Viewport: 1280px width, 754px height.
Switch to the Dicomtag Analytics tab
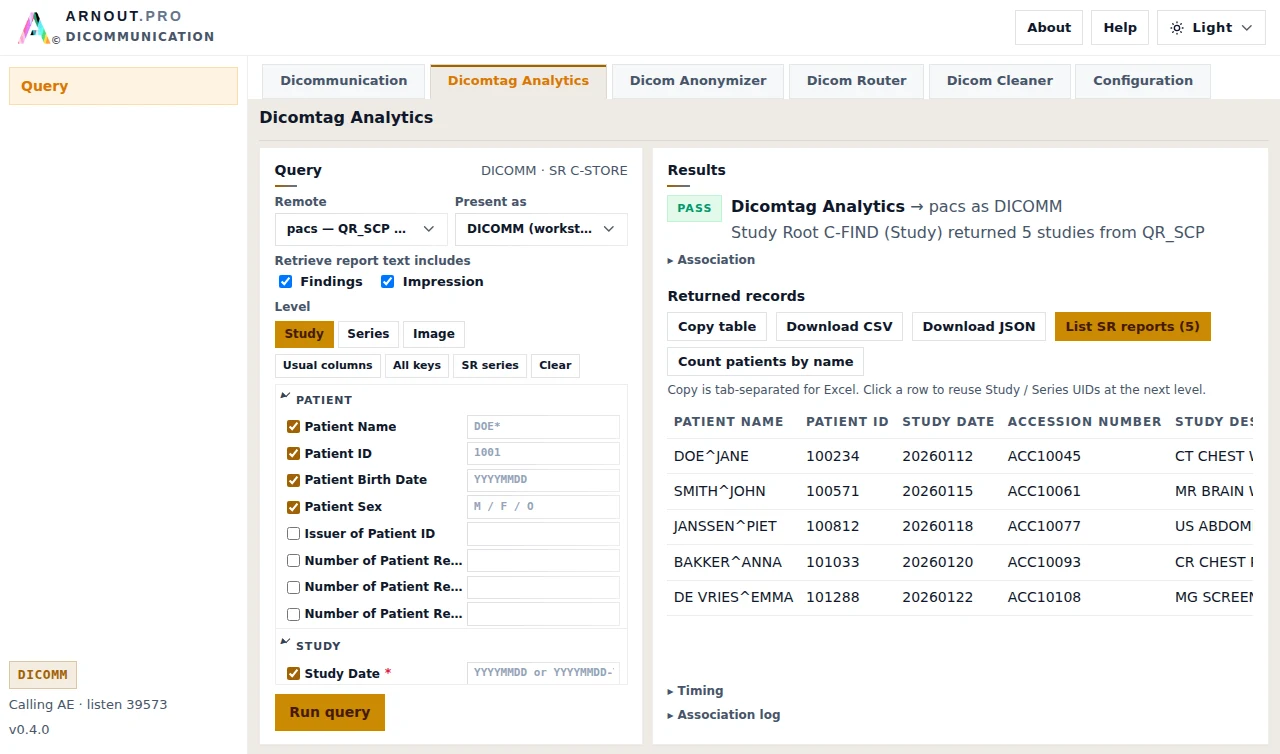click(518, 81)
